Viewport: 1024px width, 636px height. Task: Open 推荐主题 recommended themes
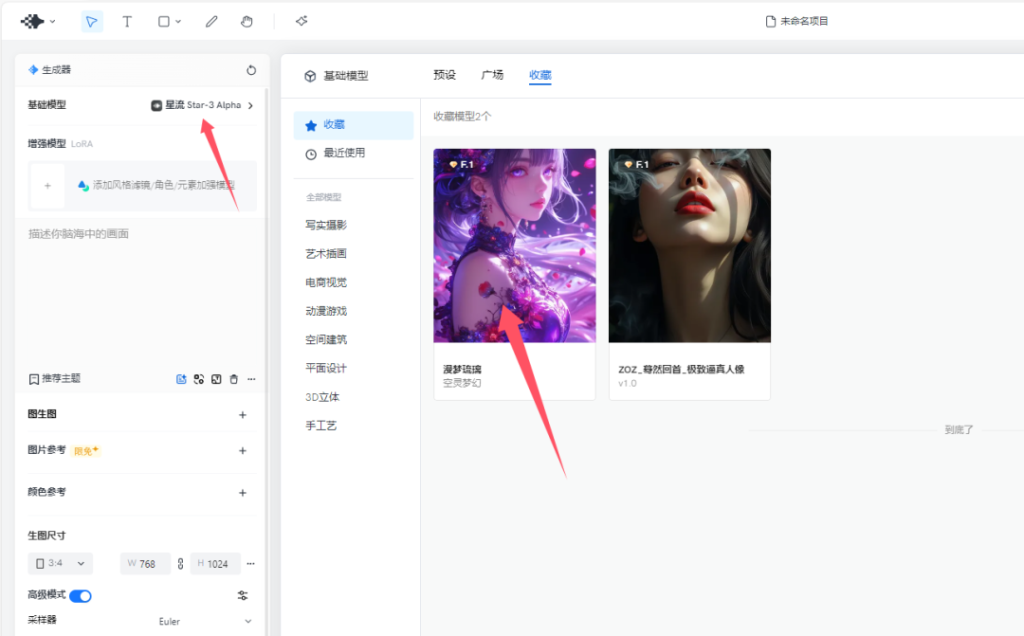[x=55, y=379]
